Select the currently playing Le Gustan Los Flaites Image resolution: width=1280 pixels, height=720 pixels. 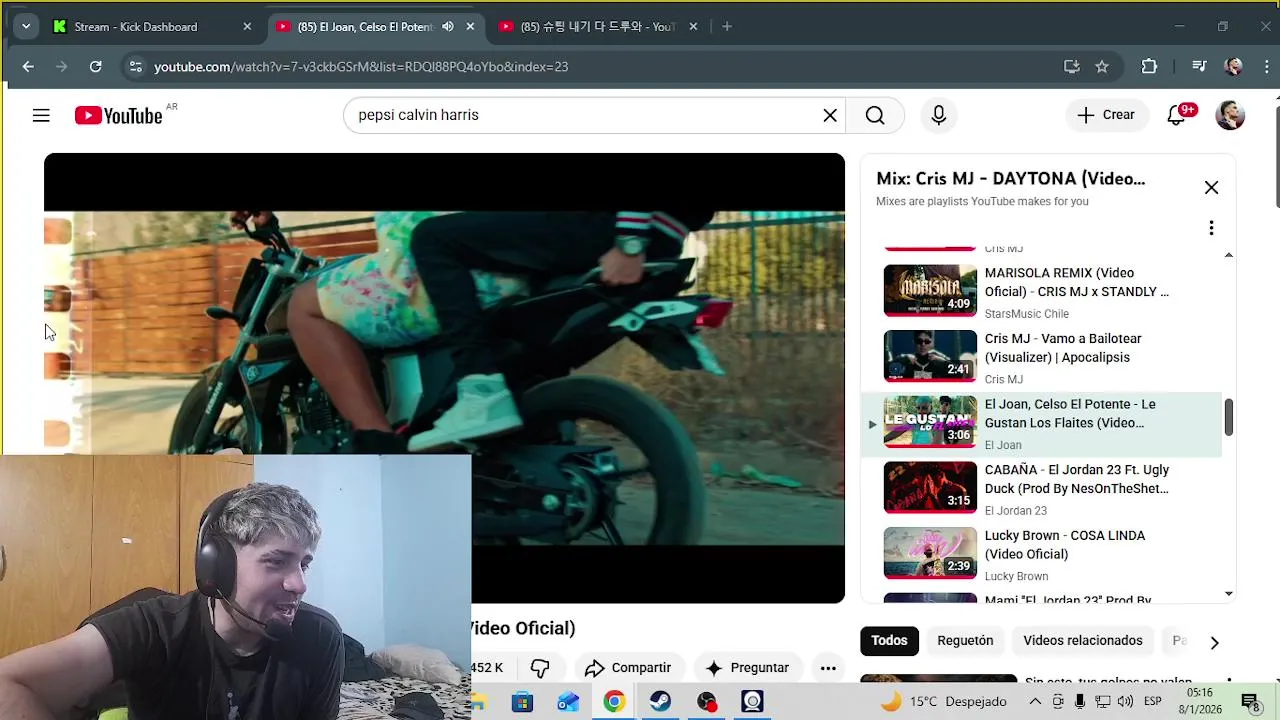[x=1041, y=423]
